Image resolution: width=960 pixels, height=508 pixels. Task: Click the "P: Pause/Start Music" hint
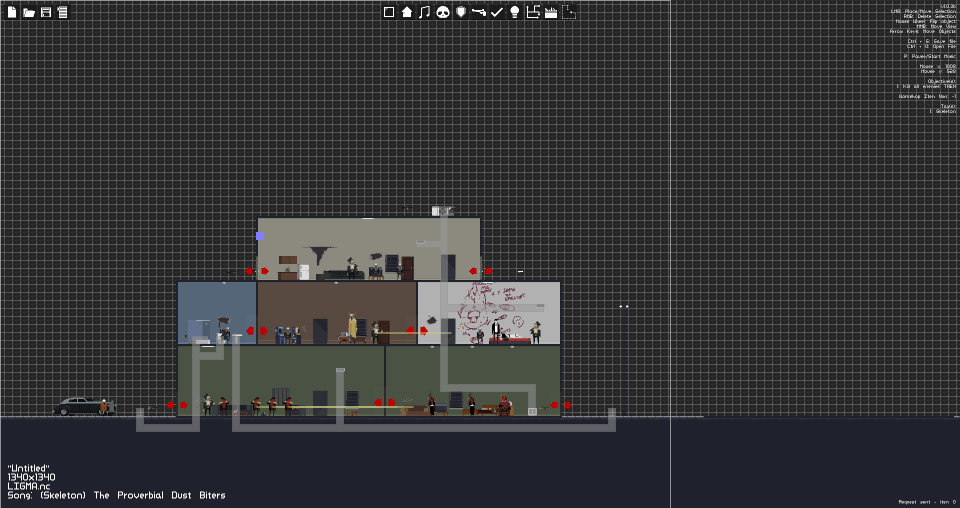(929, 56)
